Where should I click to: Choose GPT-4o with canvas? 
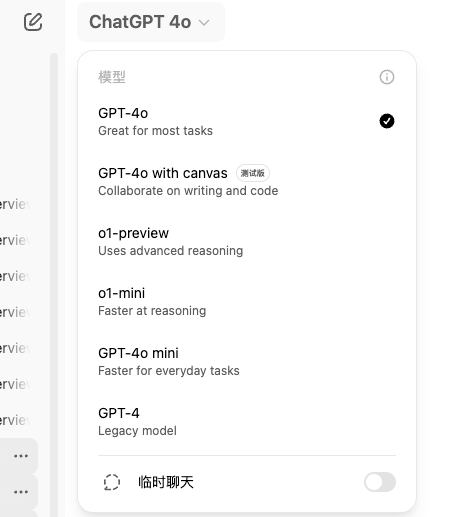point(247,182)
